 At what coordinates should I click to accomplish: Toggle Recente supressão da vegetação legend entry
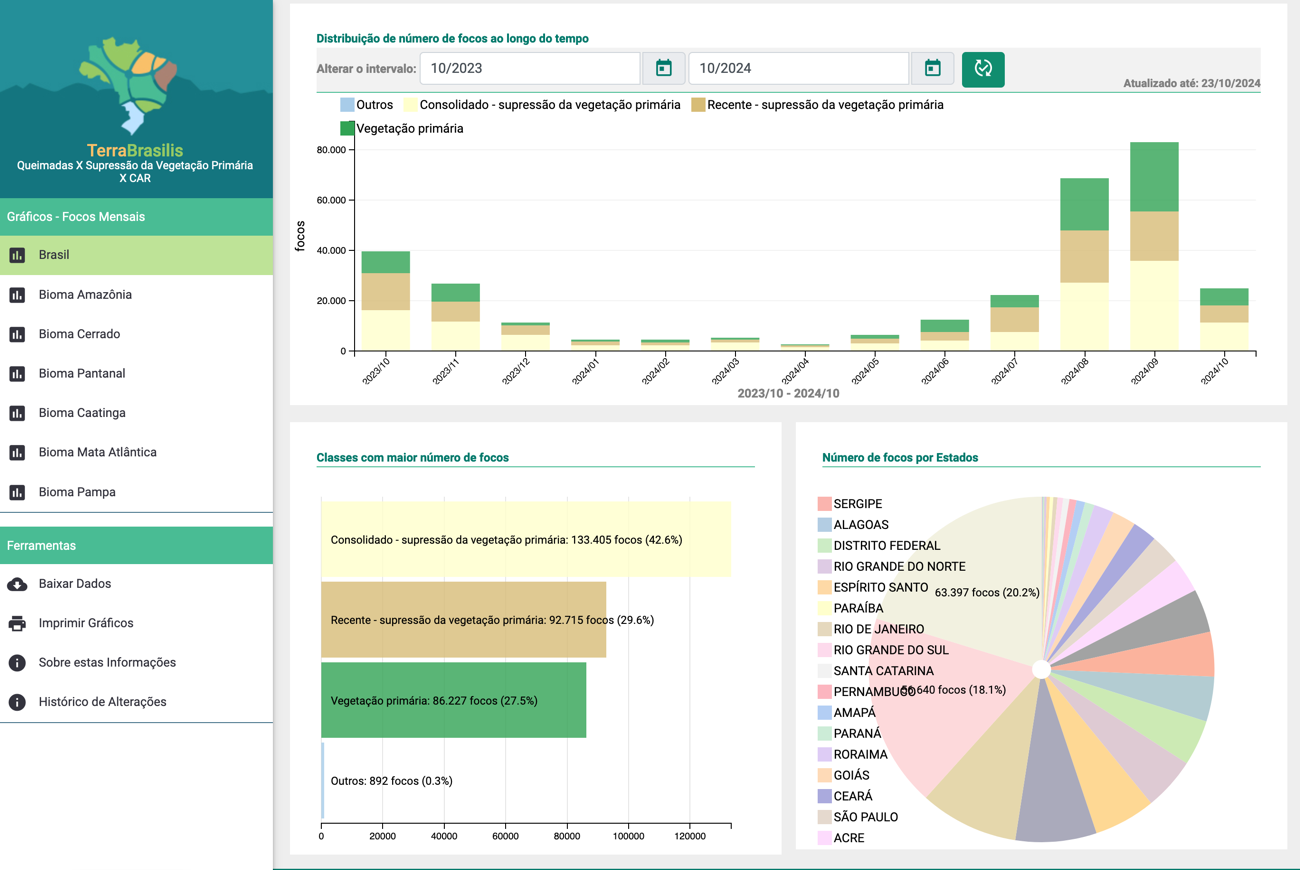click(x=817, y=105)
